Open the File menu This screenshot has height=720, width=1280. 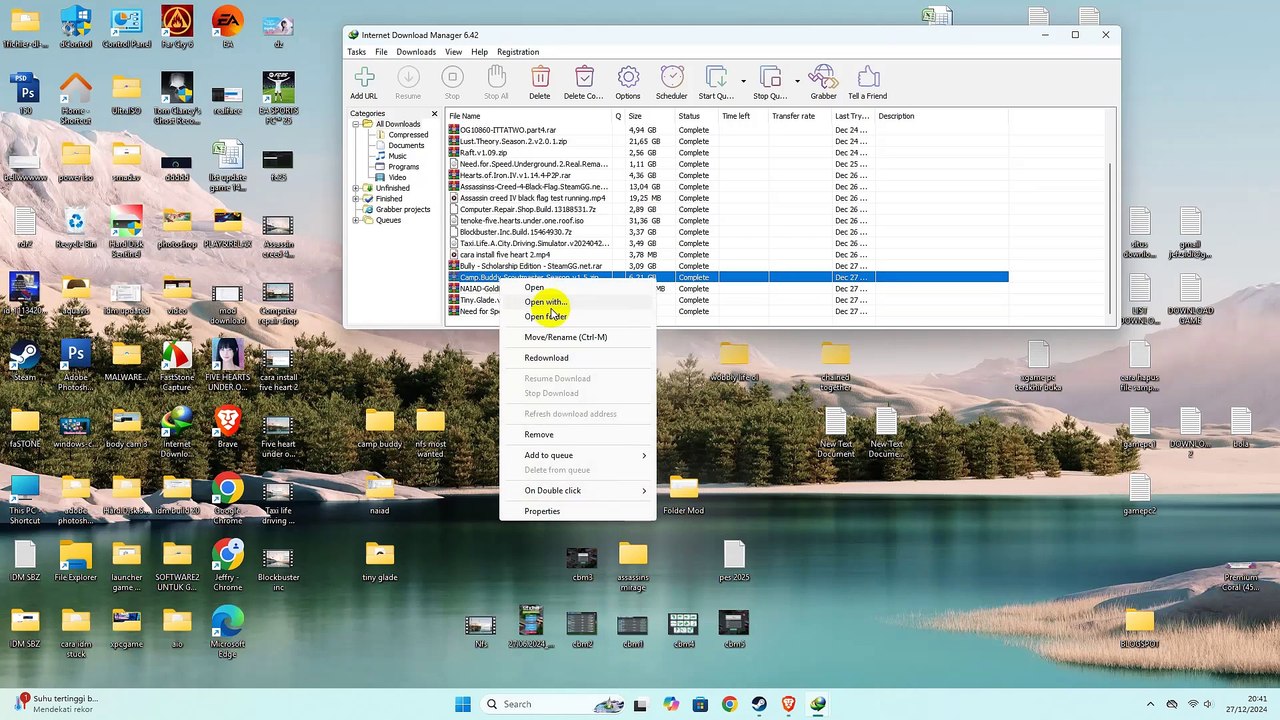click(381, 52)
